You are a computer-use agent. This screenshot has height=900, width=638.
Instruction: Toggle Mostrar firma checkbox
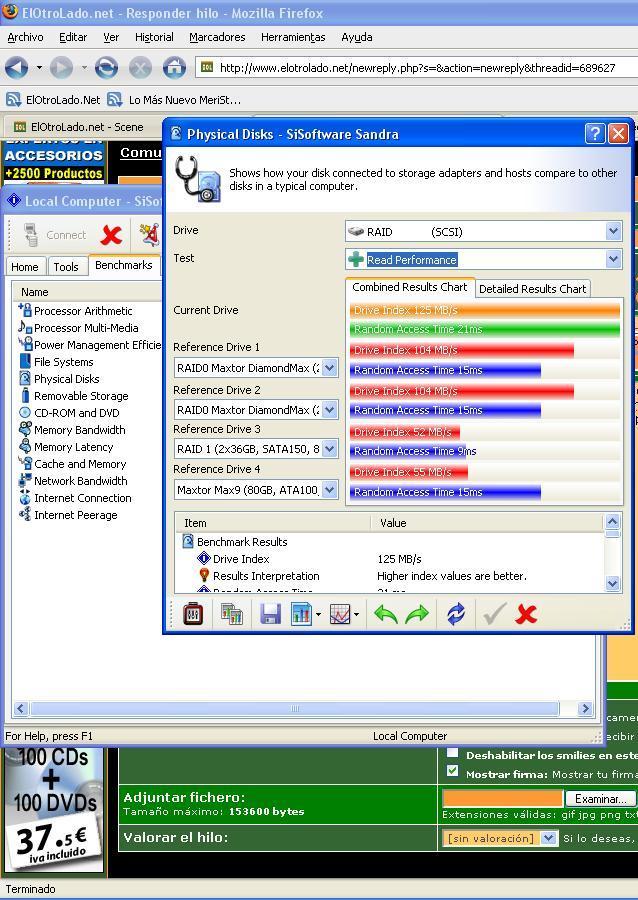click(453, 772)
